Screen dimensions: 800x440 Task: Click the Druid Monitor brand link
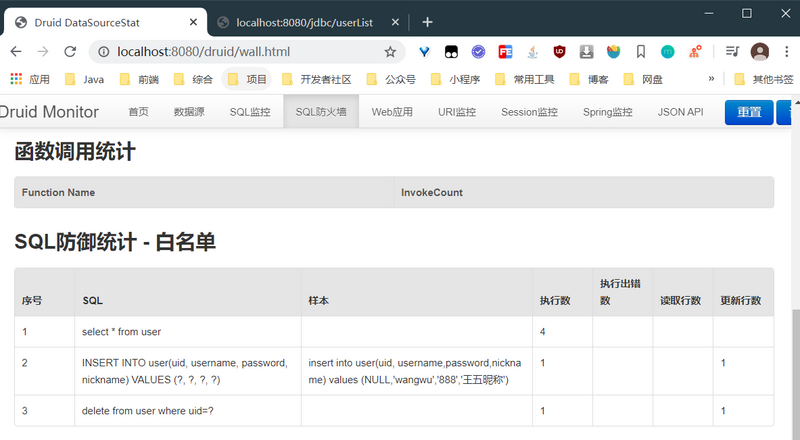pyautogui.click(x=49, y=112)
